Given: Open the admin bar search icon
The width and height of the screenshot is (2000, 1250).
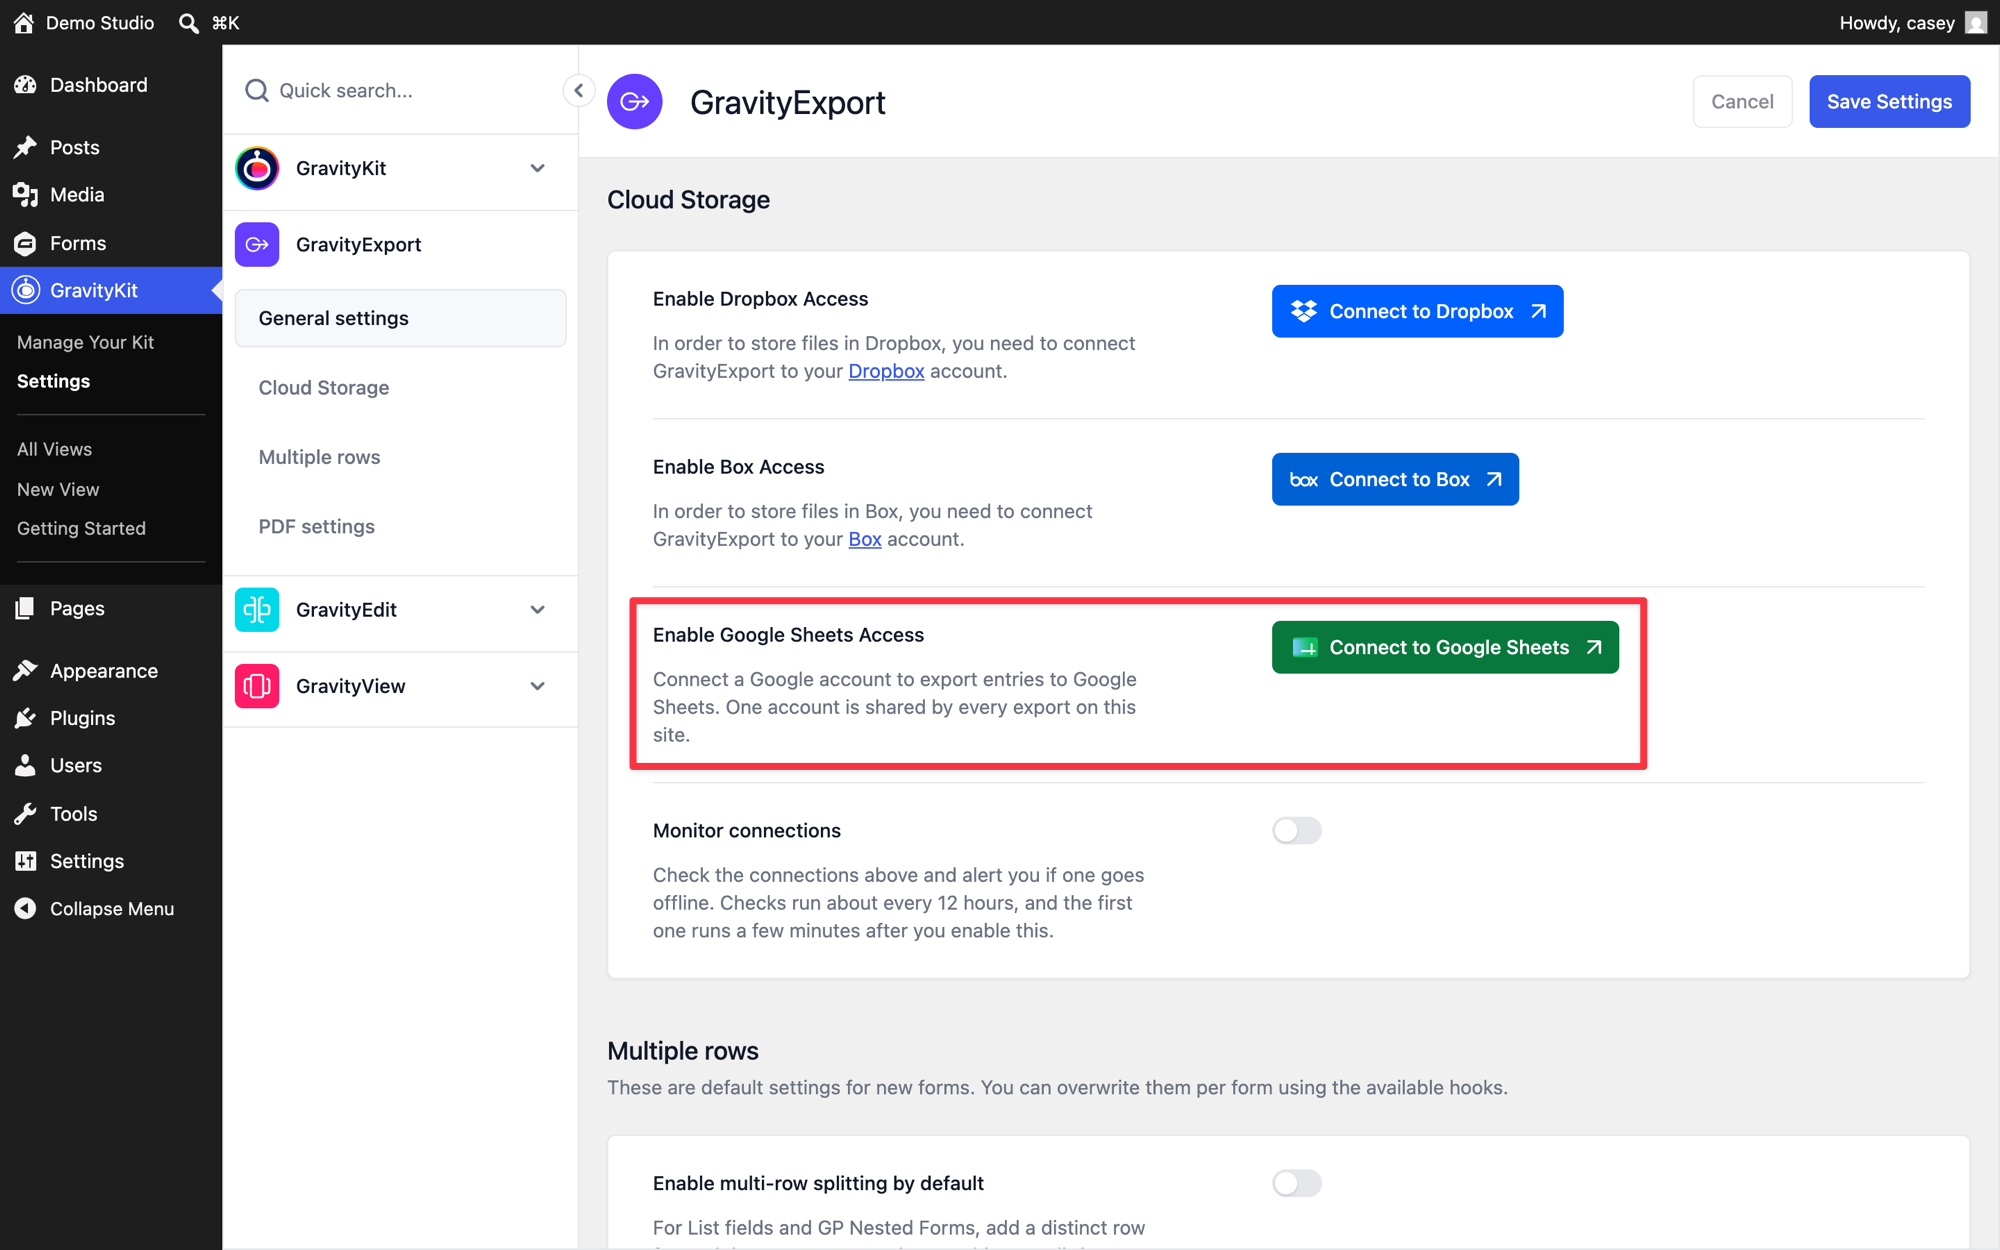Looking at the screenshot, I should click(188, 22).
